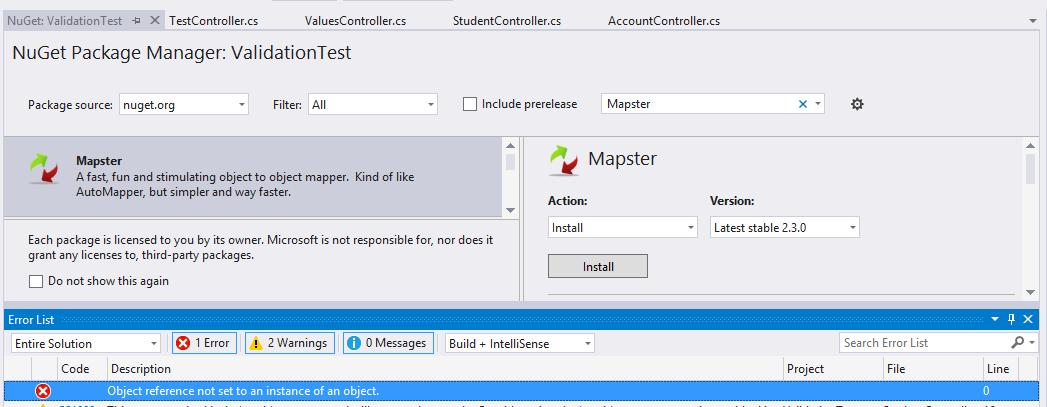Image resolution: width=1047 pixels, height=407 pixels.
Task: Select the Mapster package in results
Action: point(253,177)
